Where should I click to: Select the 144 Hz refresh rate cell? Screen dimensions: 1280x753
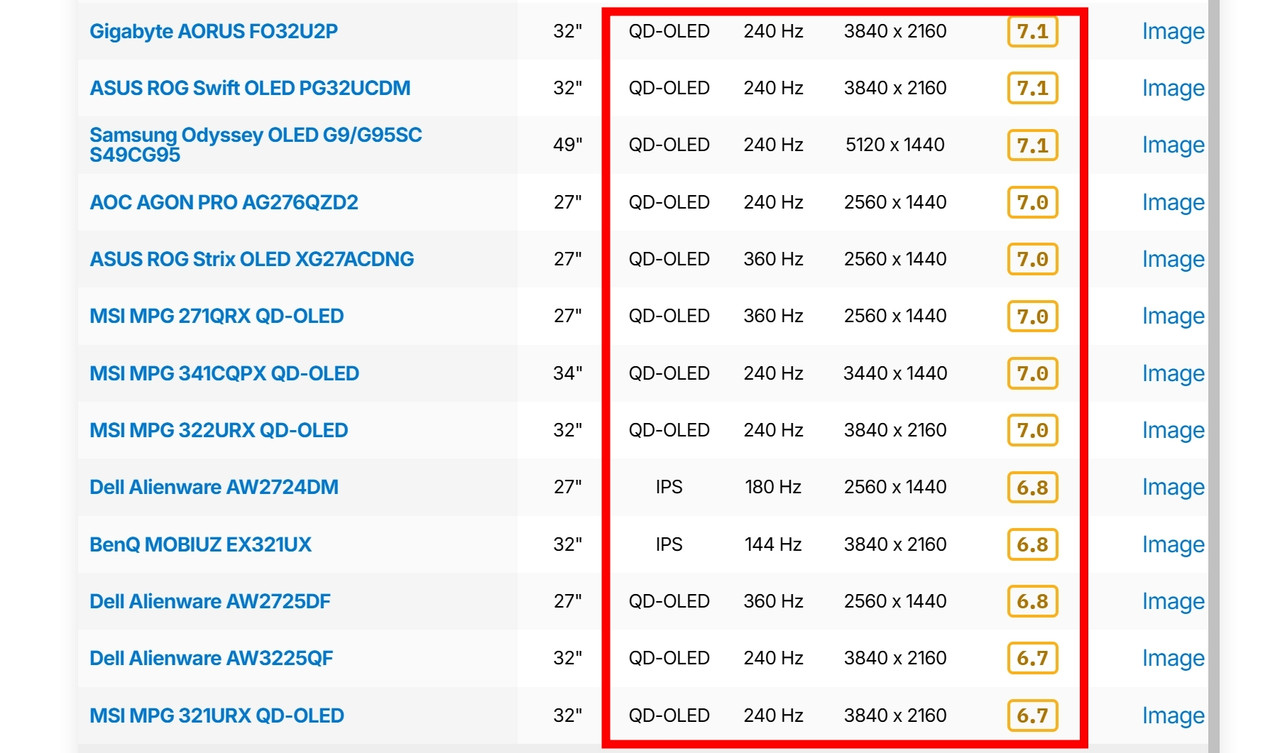(773, 544)
